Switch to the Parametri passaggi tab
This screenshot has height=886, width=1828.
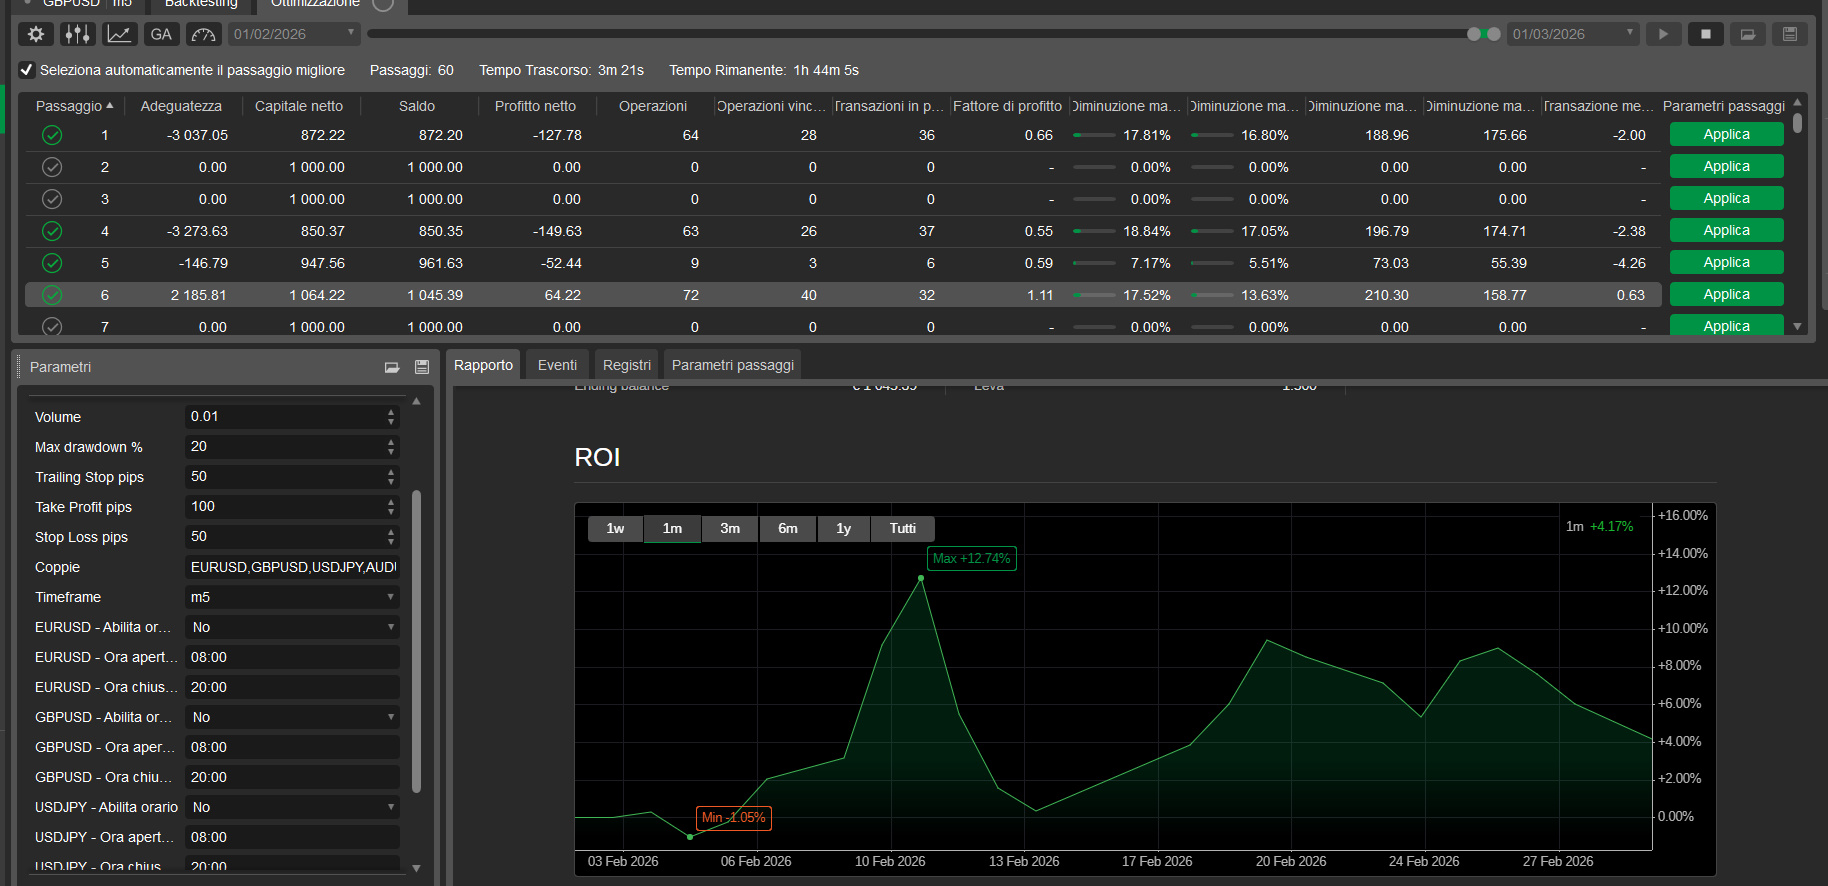(x=733, y=365)
